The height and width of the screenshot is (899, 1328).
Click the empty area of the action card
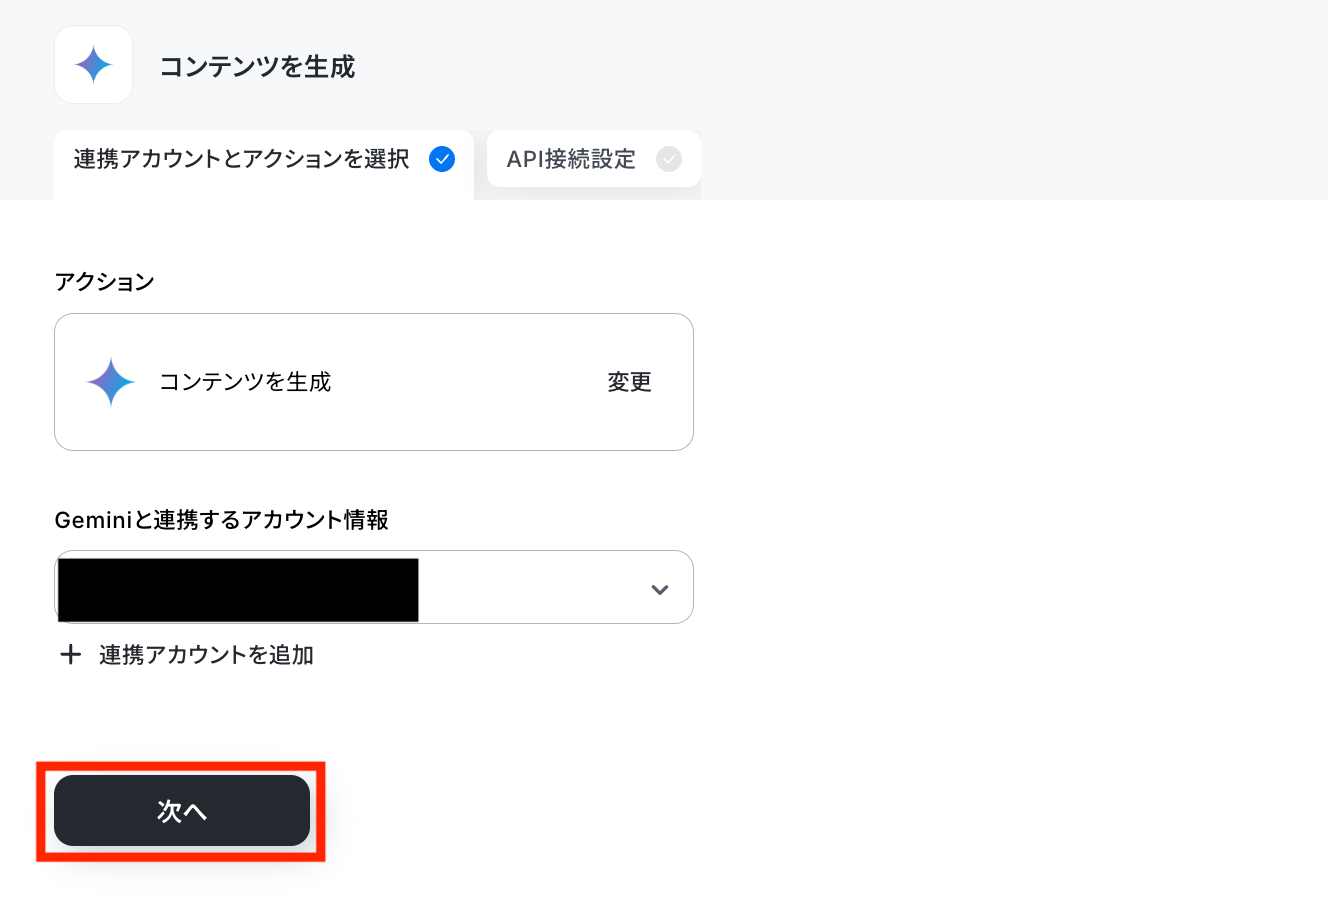pos(468,382)
